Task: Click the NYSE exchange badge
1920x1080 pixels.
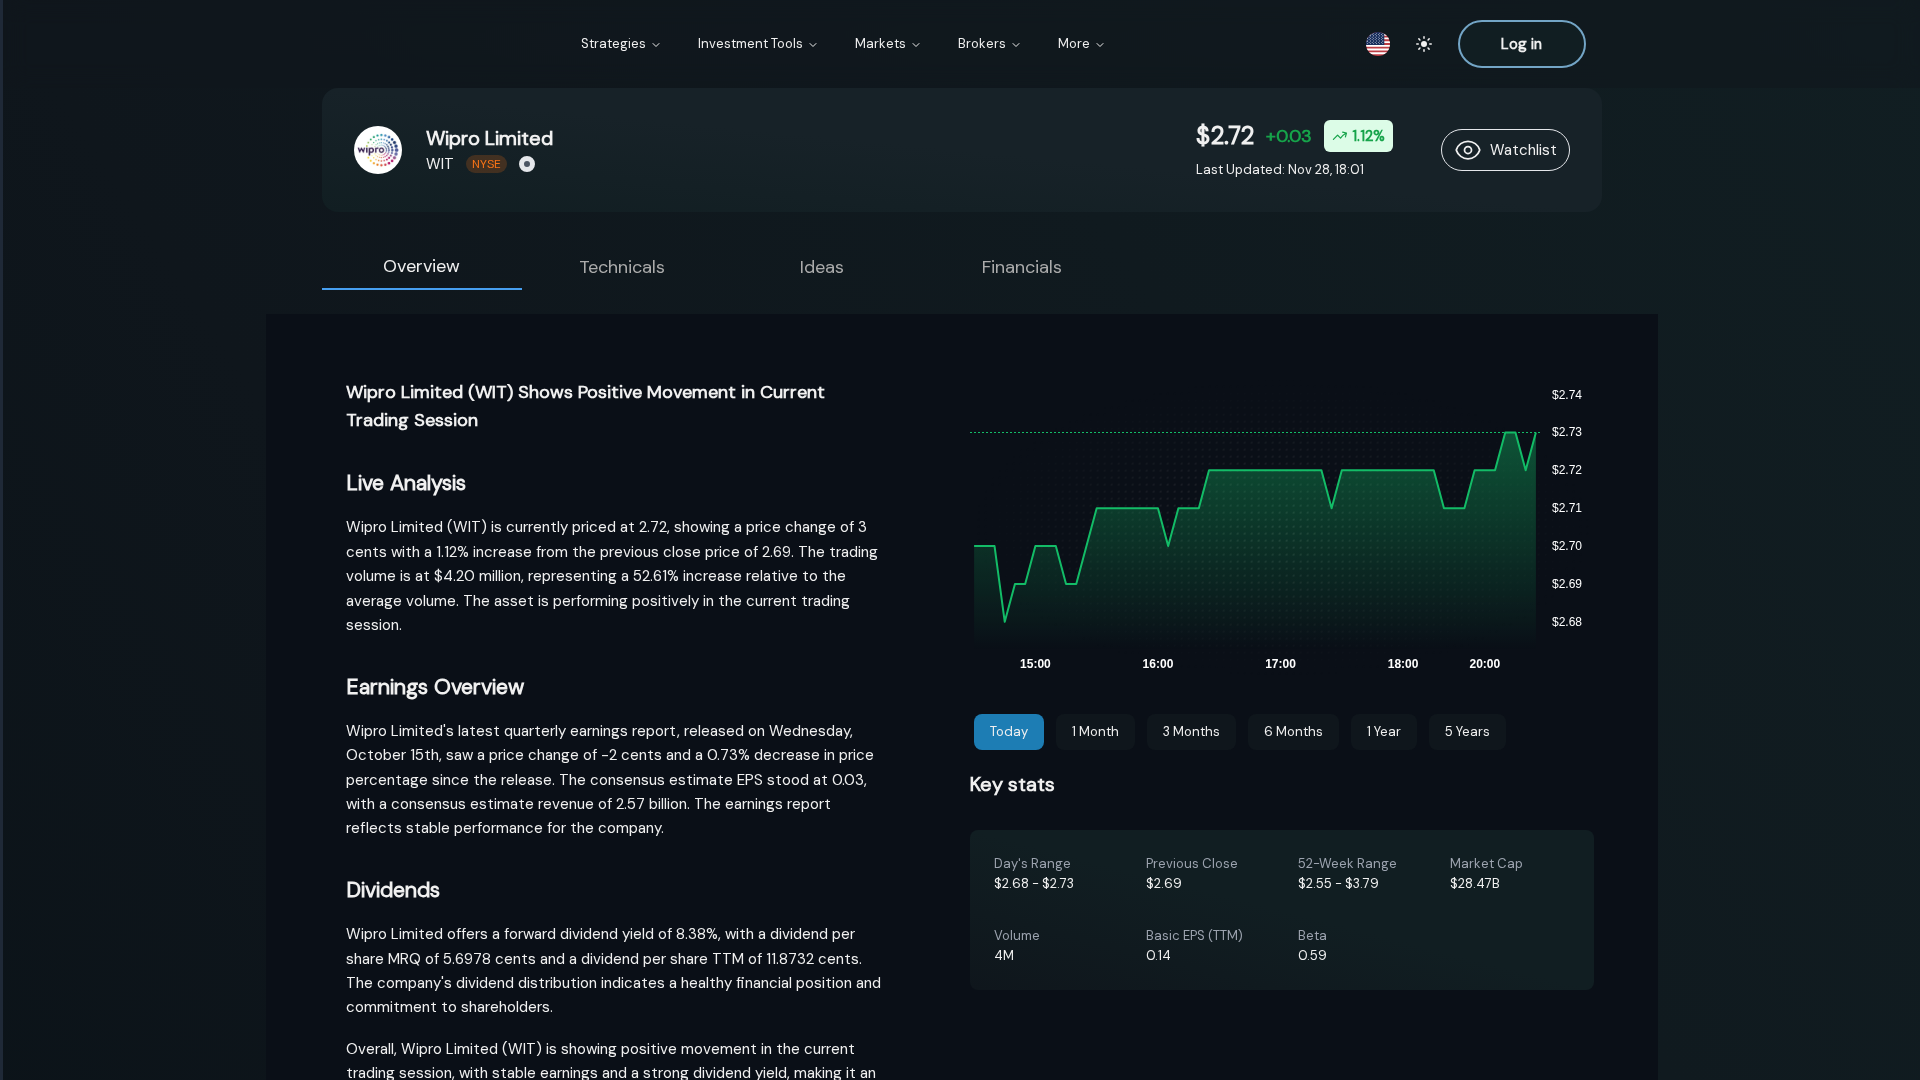Action: pos(486,164)
